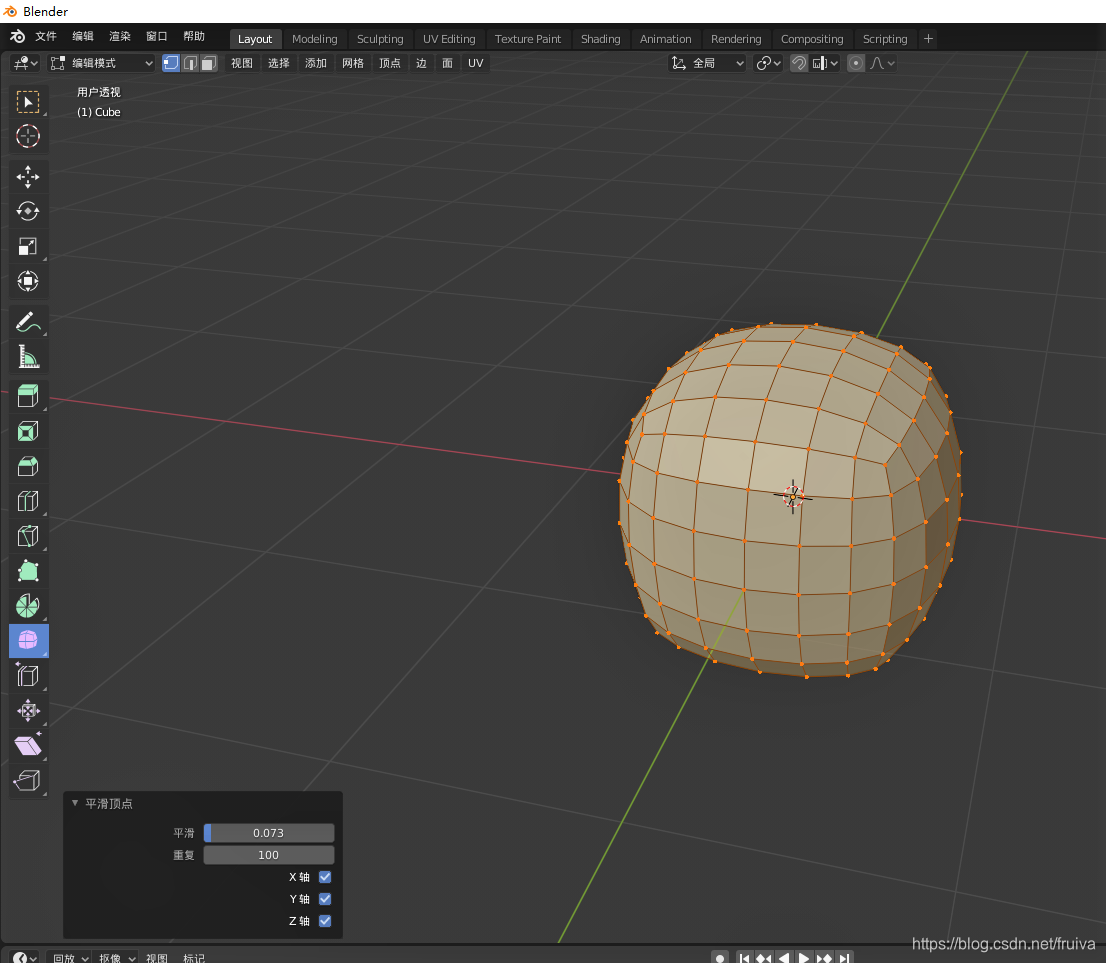Pick the Rip Region tool

28,780
